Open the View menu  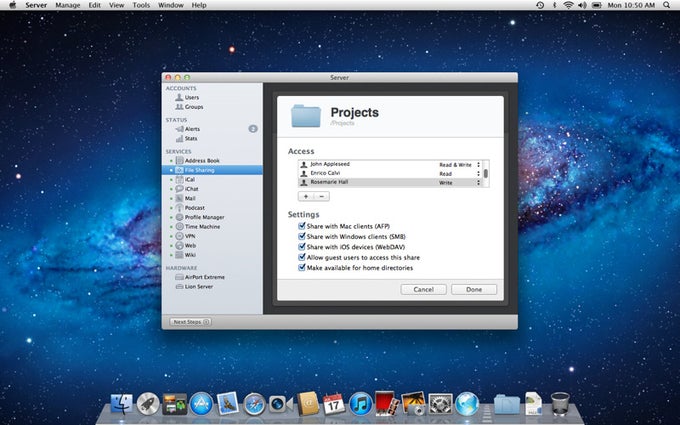pyautogui.click(x=116, y=5)
